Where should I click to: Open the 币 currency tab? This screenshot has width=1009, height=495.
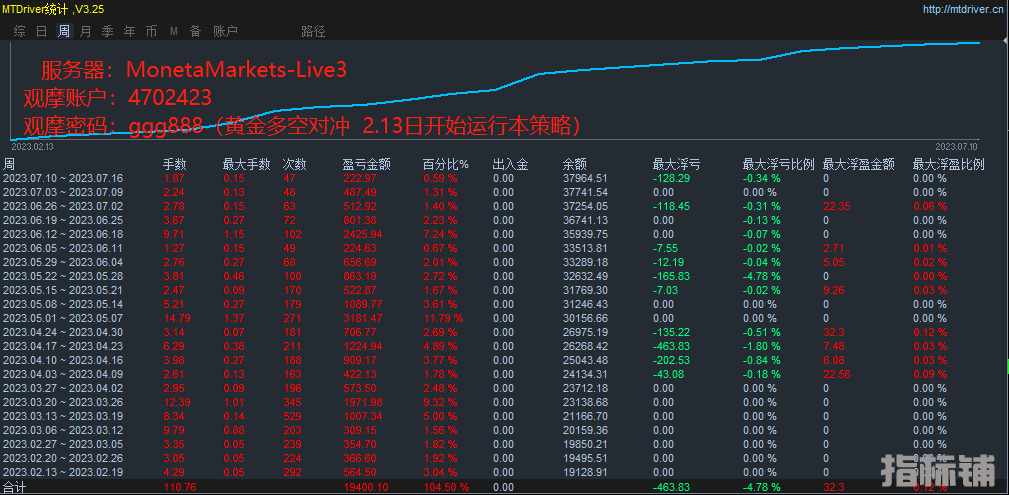pyautogui.click(x=151, y=31)
